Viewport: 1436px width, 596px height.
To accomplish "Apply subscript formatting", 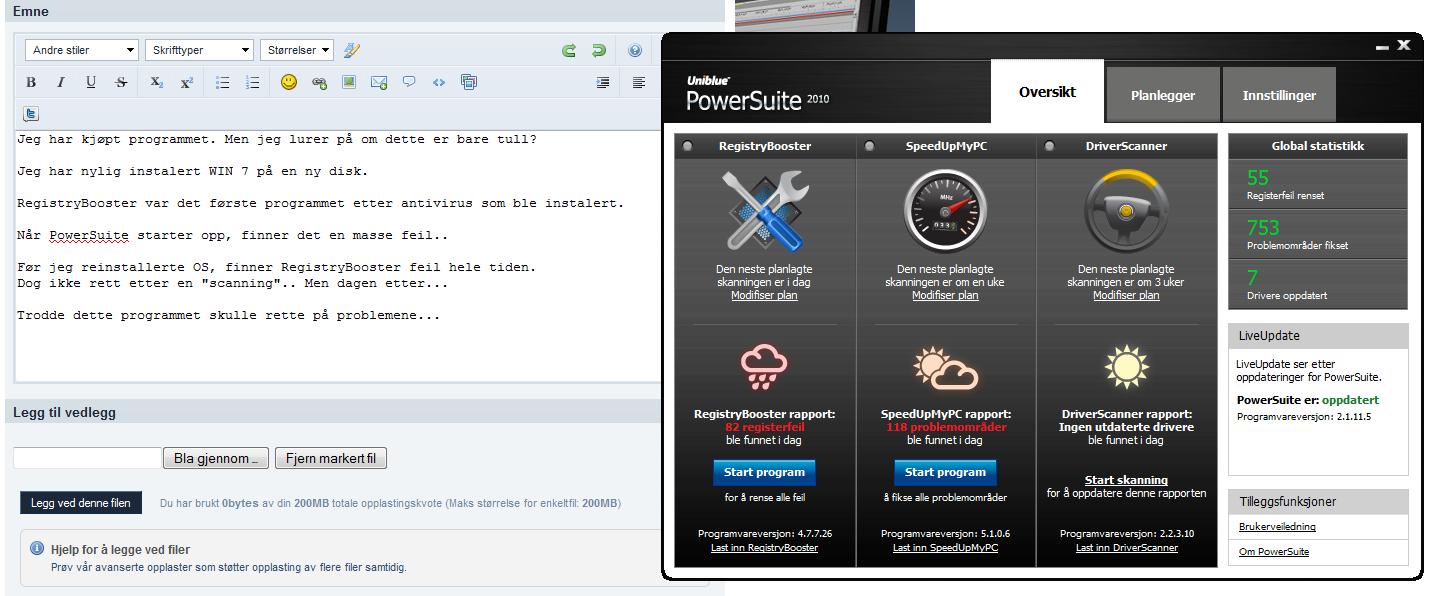I will [x=157, y=83].
